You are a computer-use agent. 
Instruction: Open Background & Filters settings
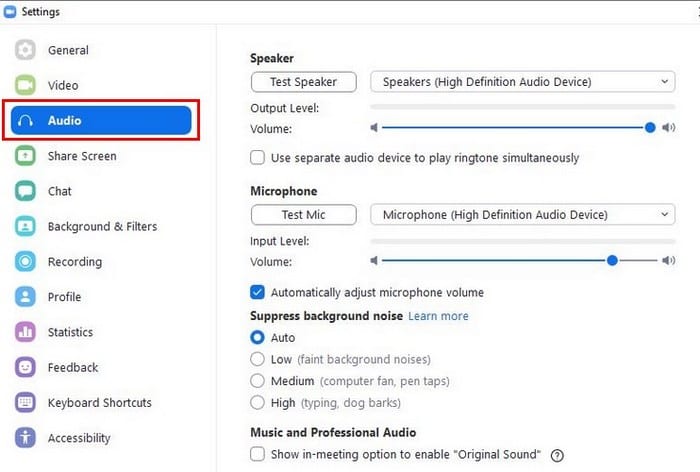[102, 226]
